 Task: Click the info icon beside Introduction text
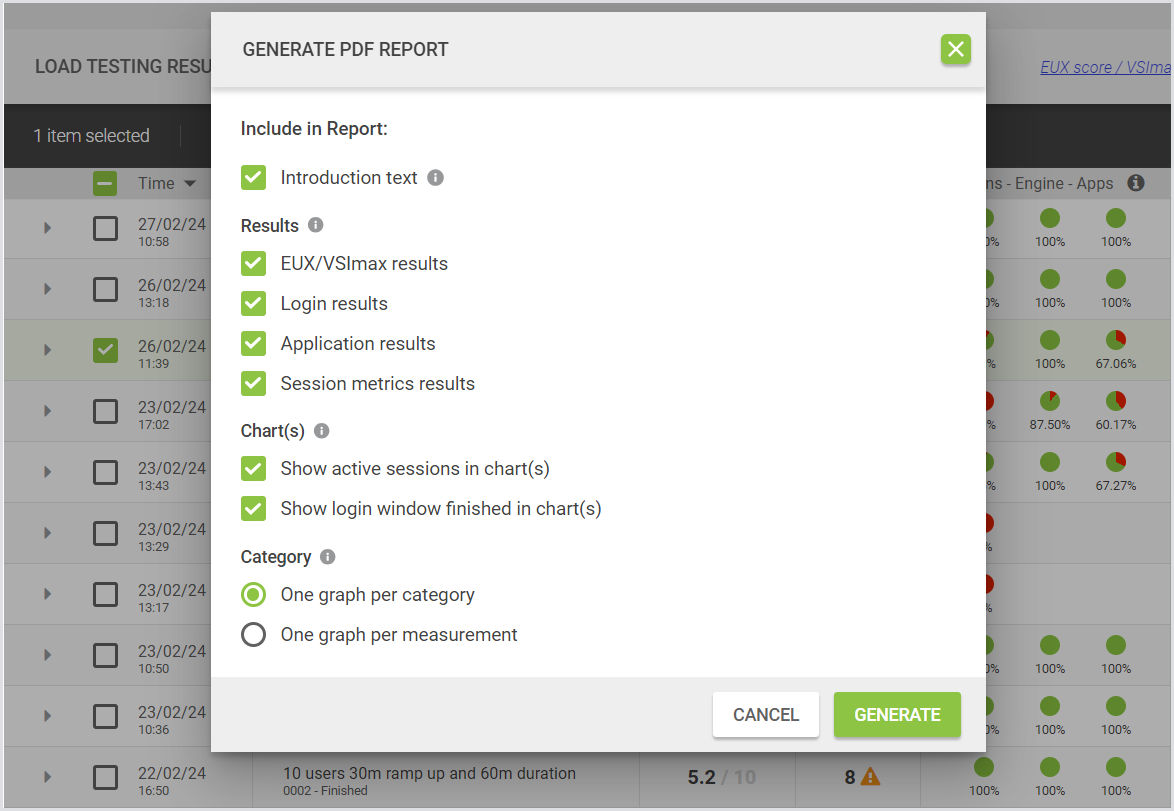click(435, 178)
